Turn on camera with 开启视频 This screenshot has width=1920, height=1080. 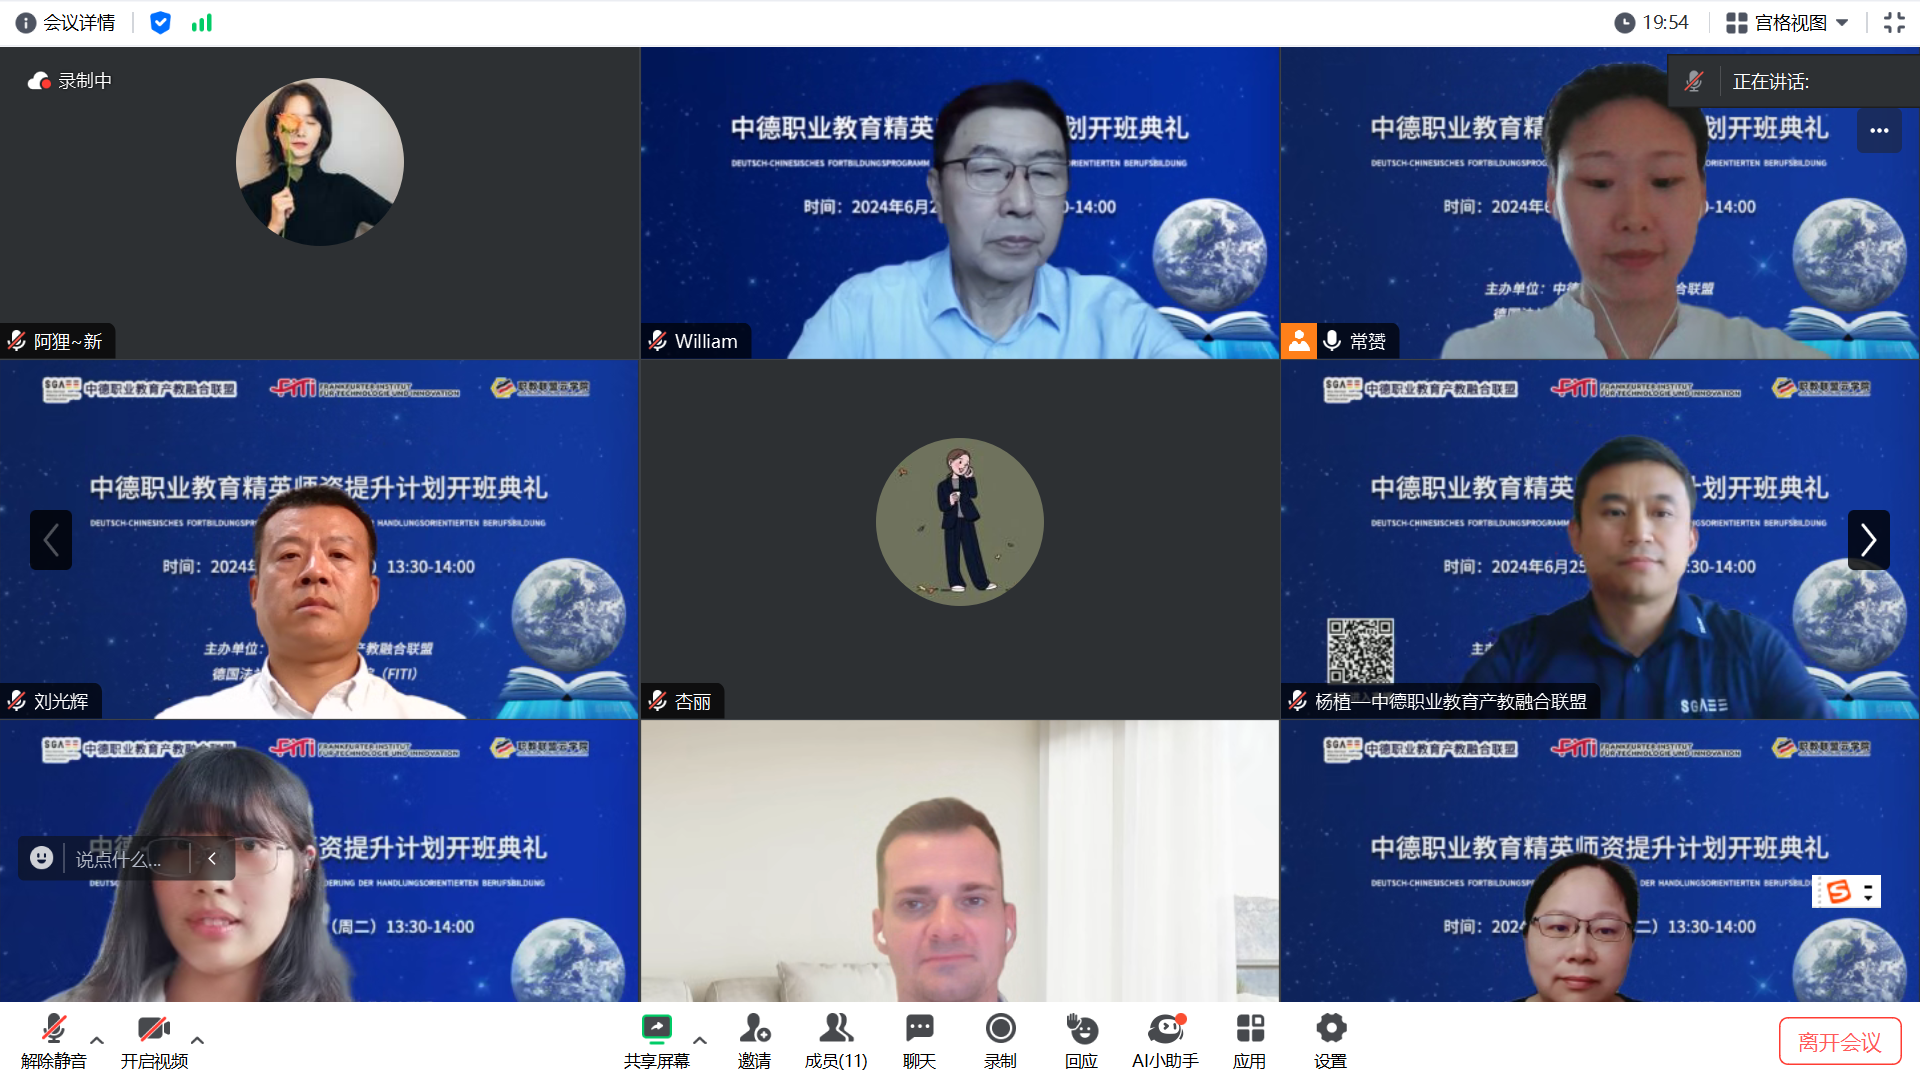[154, 1041]
